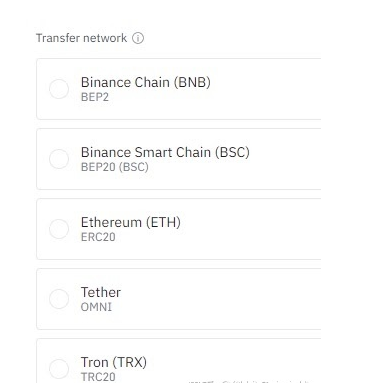
Task: Click the Ethereum (ETH) network title
Action: 131,222
